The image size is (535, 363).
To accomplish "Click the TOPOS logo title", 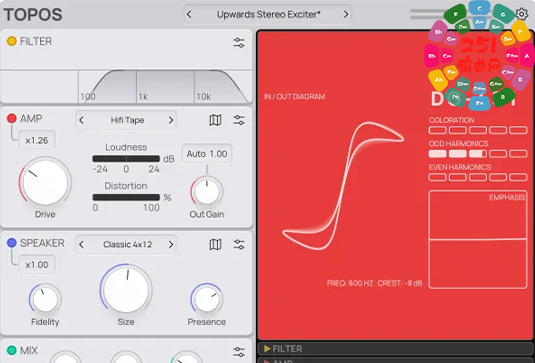I will 33,15.
